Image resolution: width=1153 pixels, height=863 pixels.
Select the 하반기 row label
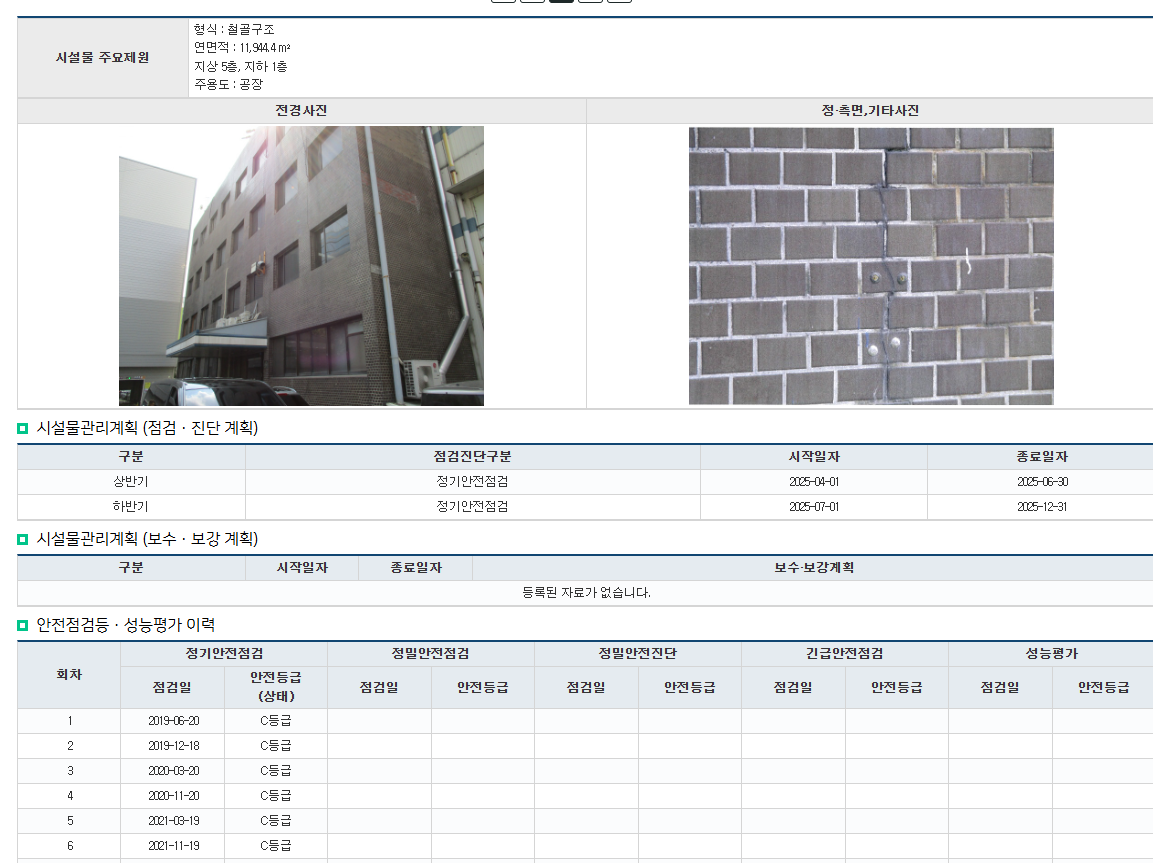(x=131, y=507)
